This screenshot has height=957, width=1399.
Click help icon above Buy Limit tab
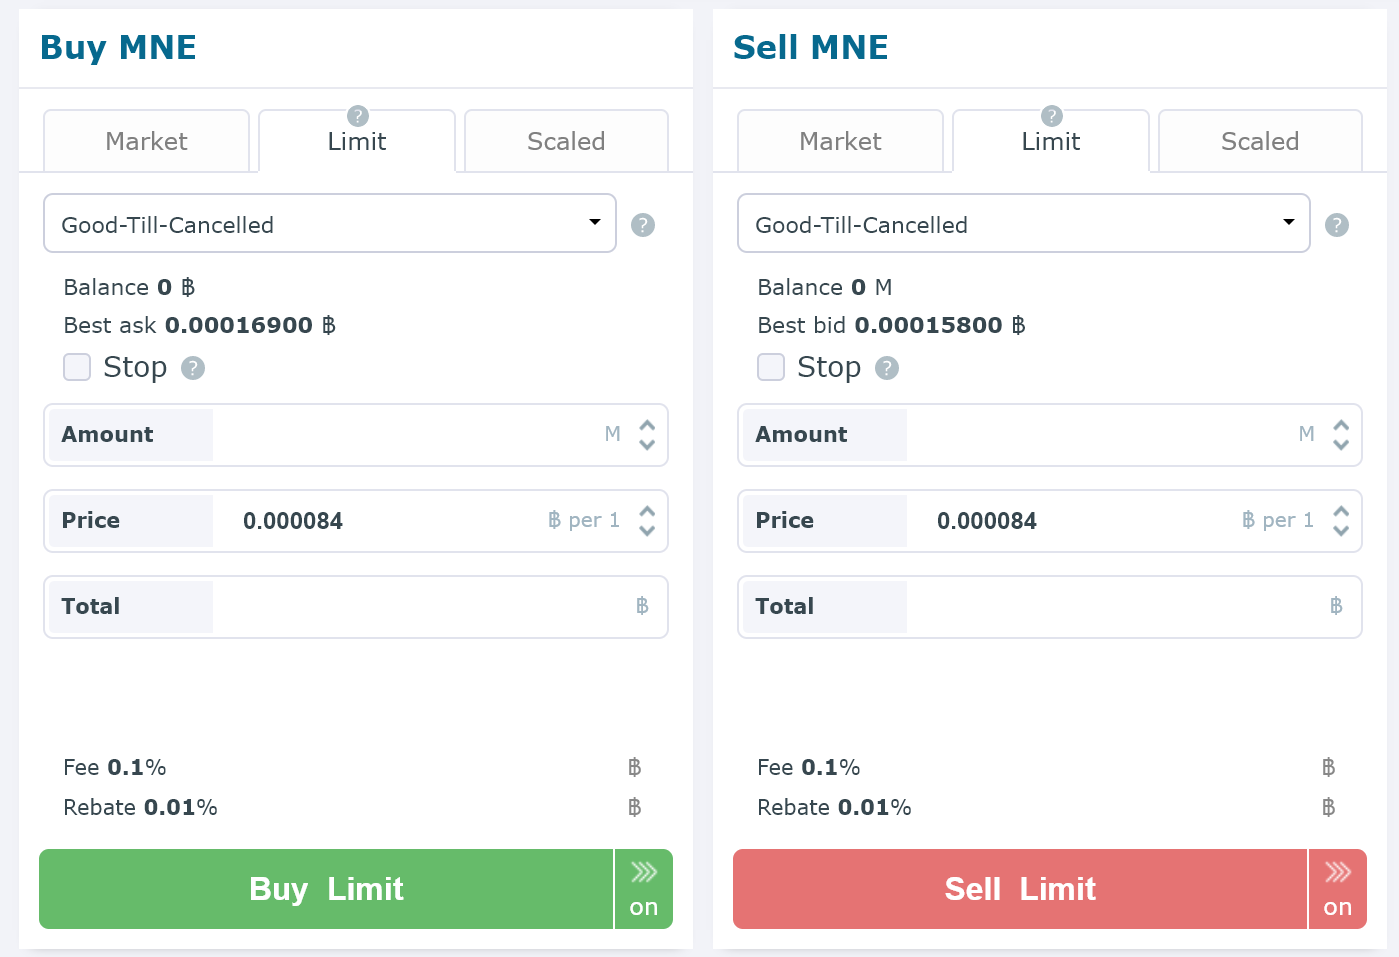[358, 116]
